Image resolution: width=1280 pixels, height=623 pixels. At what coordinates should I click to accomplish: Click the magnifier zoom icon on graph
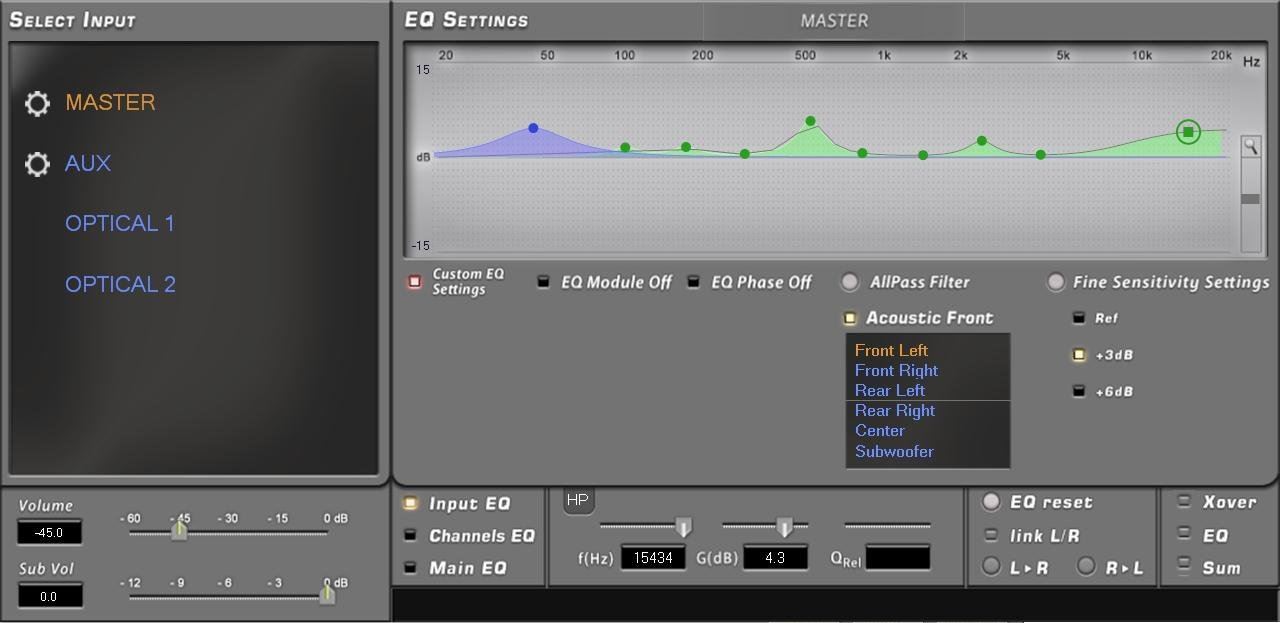(x=1250, y=147)
